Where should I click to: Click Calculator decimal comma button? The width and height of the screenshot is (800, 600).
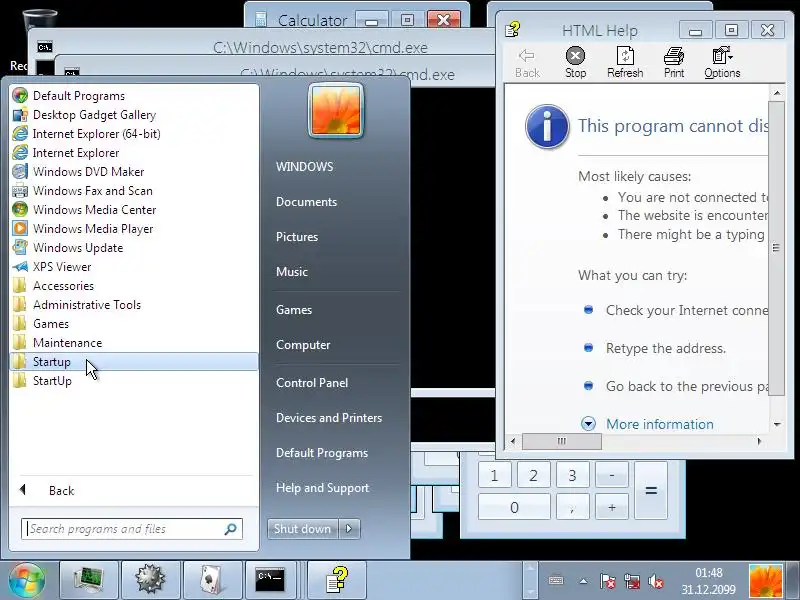pyautogui.click(x=572, y=507)
